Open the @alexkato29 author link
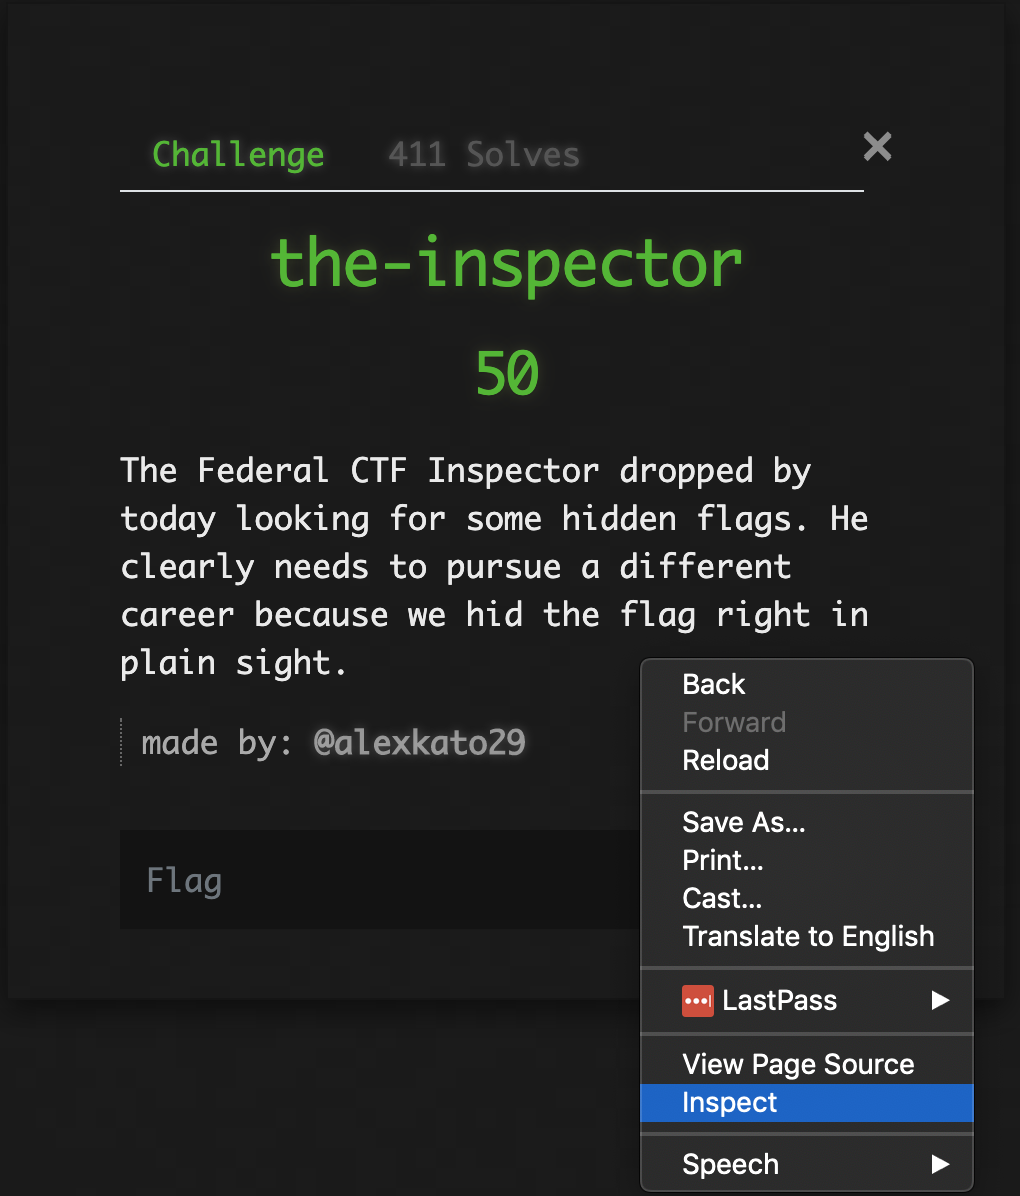The height and width of the screenshot is (1196, 1020). 419,742
